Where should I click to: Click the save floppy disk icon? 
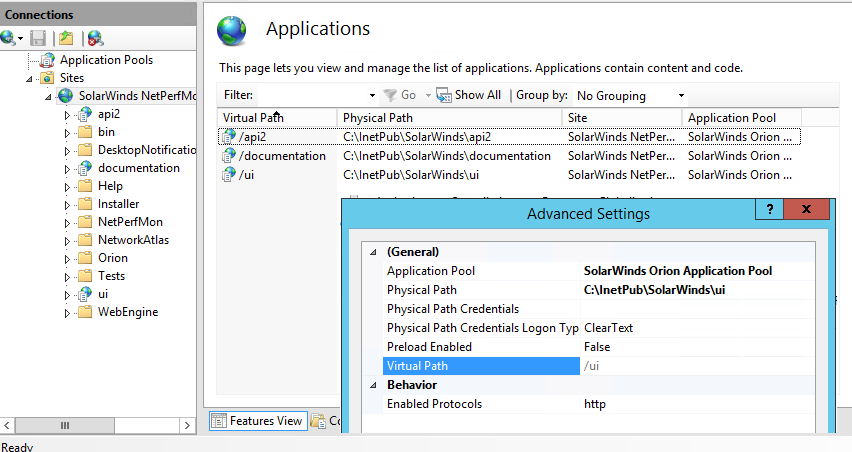pos(37,38)
